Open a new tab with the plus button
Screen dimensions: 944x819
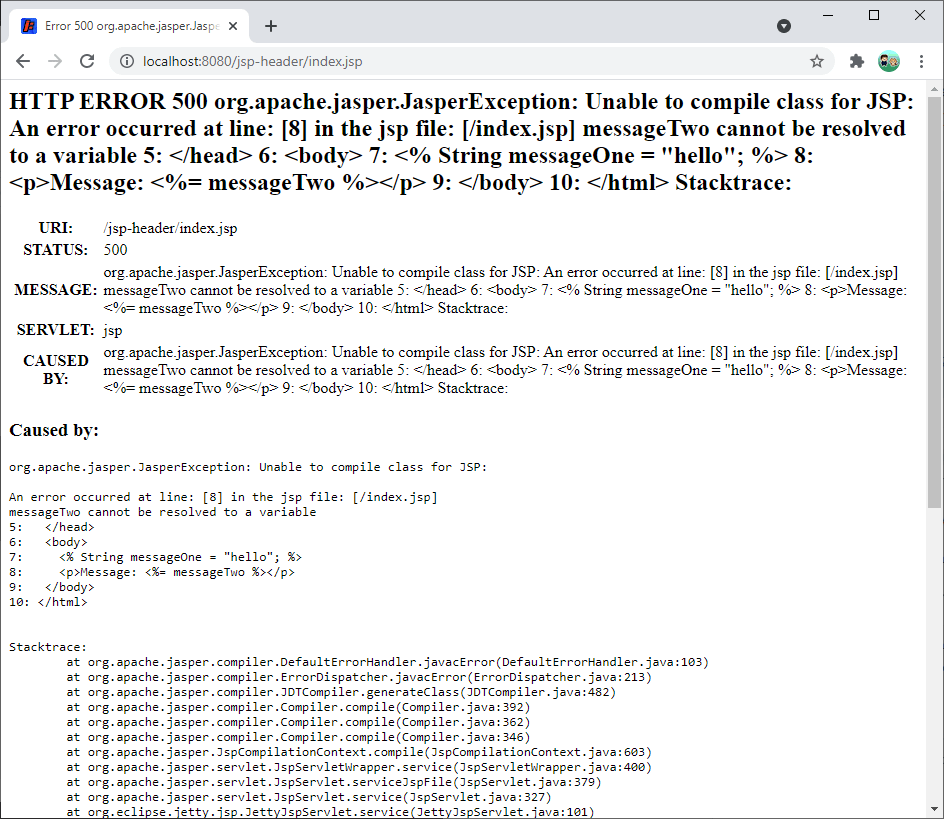pyautogui.click(x=270, y=26)
